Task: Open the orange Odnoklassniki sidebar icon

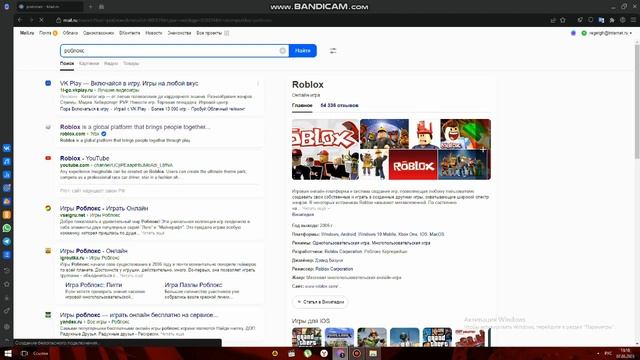Action: [7, 215]
